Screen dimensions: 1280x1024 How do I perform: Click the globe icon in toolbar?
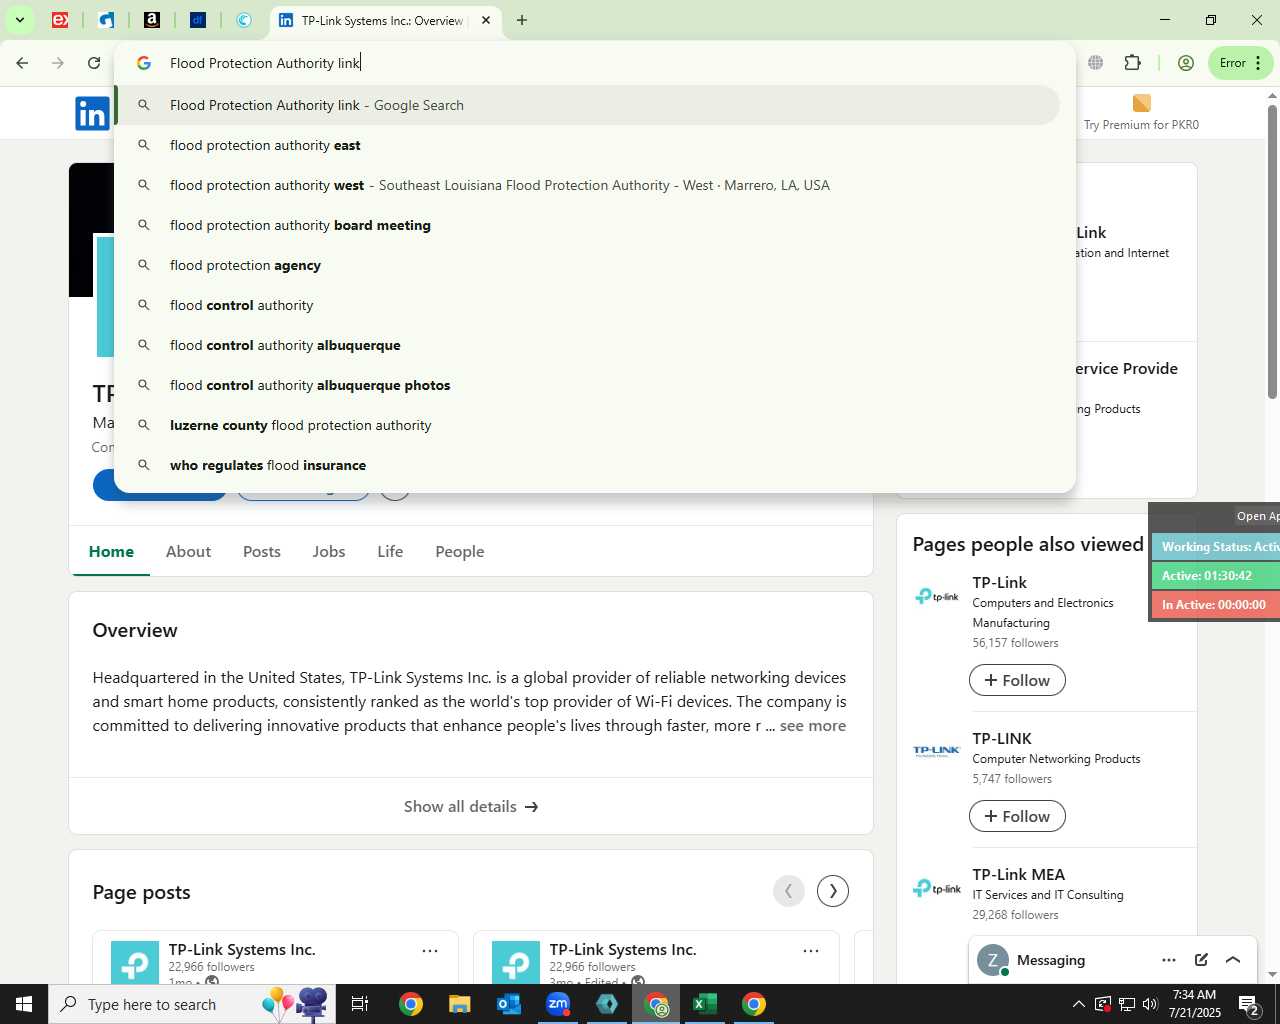1096,63
